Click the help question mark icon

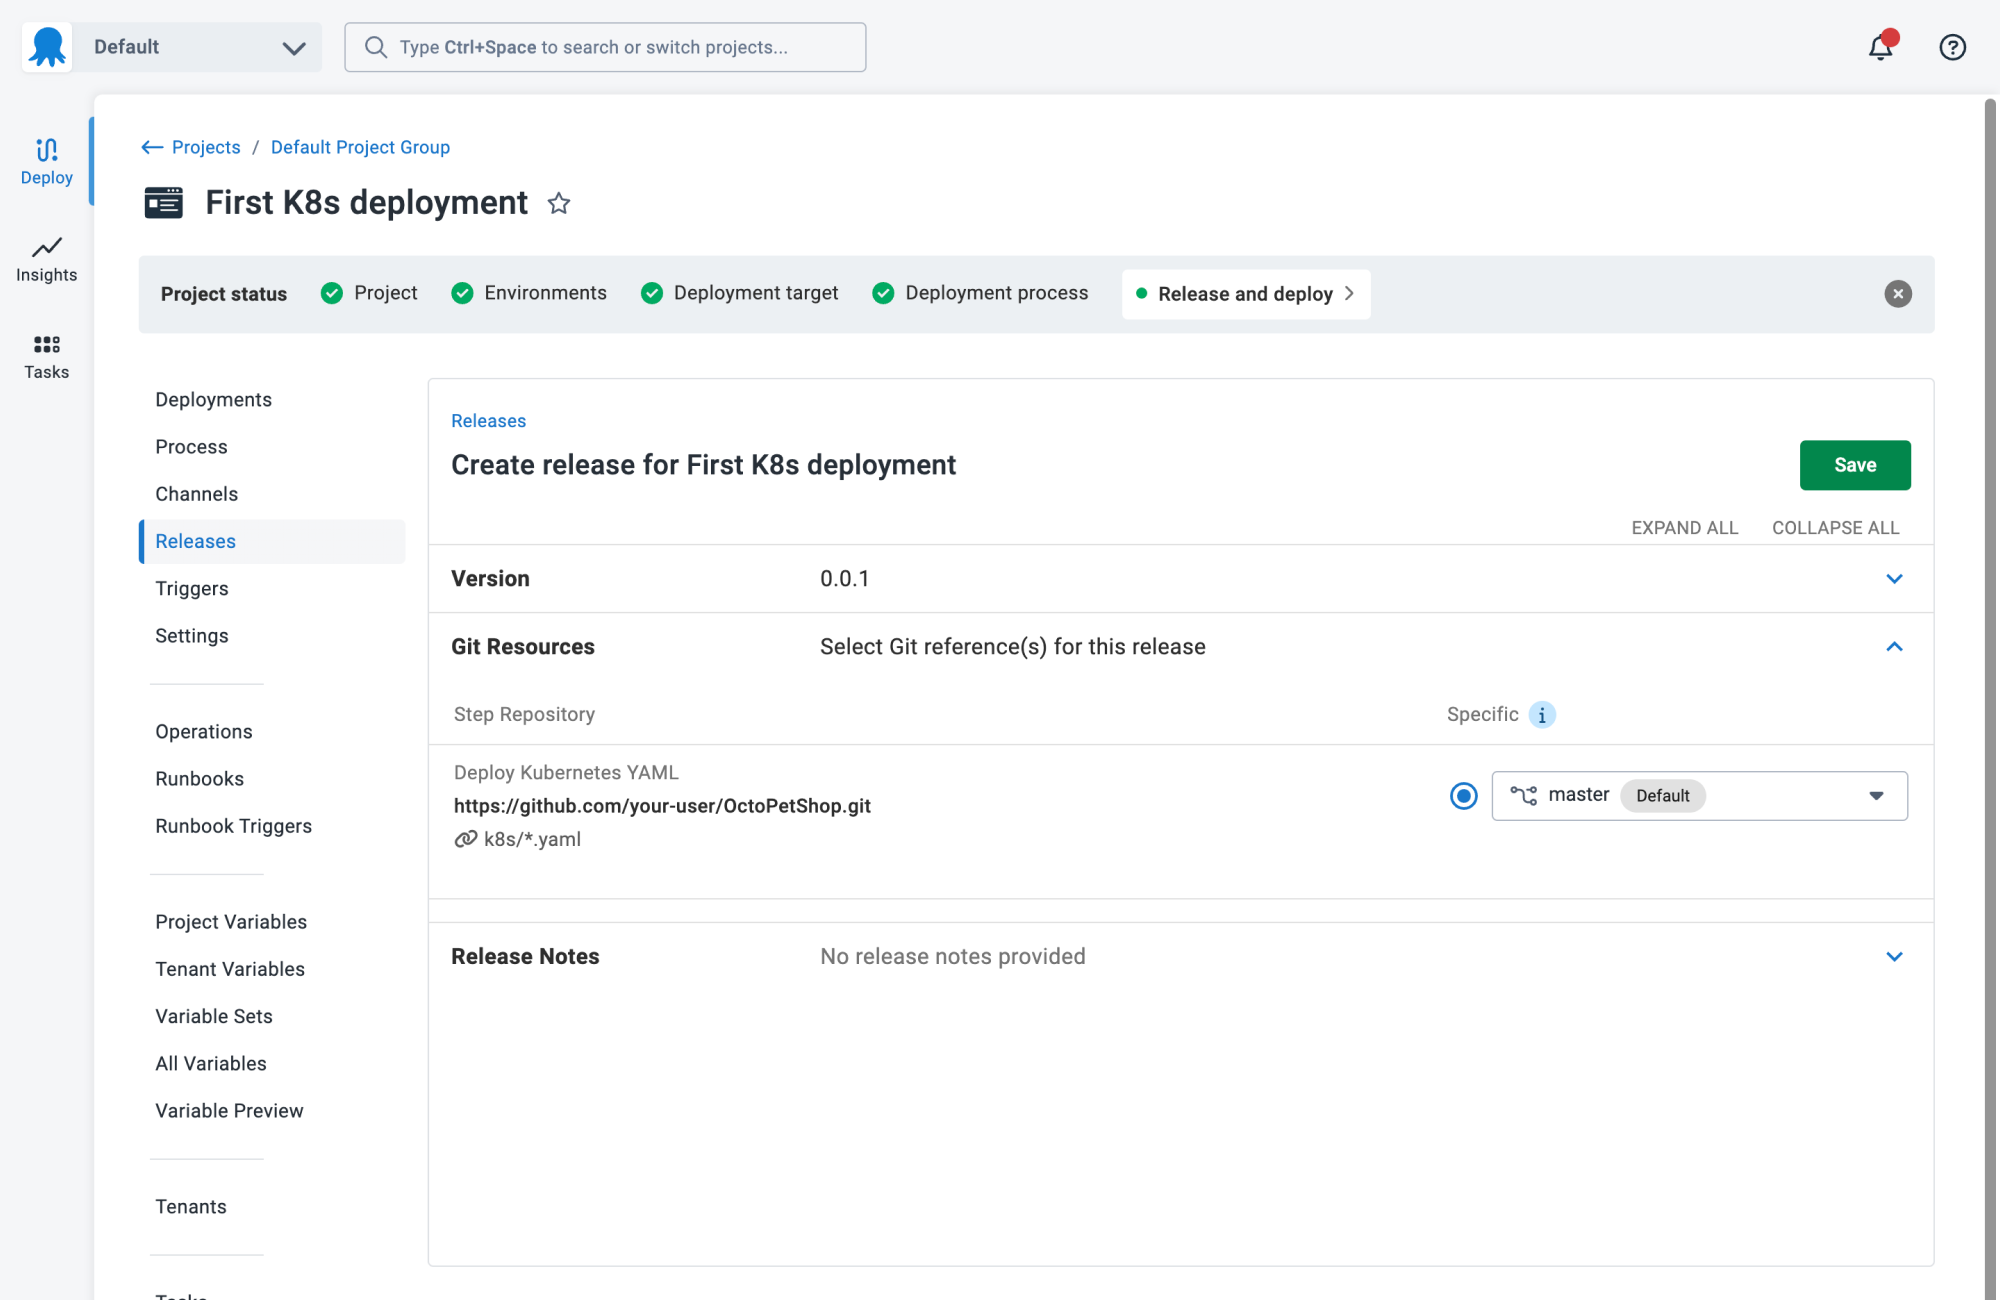click(1952, 47)
